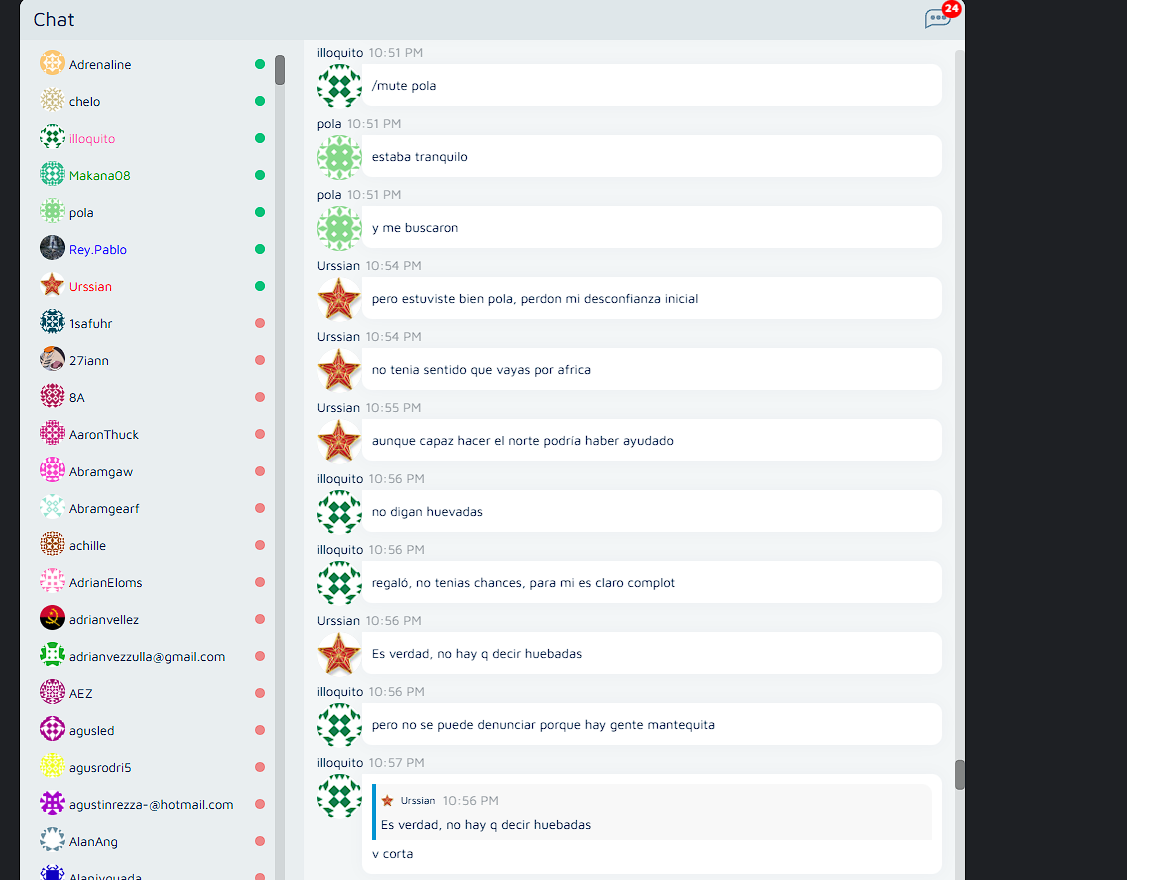Click the quoted Urssian message block

click(x=652, y=813)
